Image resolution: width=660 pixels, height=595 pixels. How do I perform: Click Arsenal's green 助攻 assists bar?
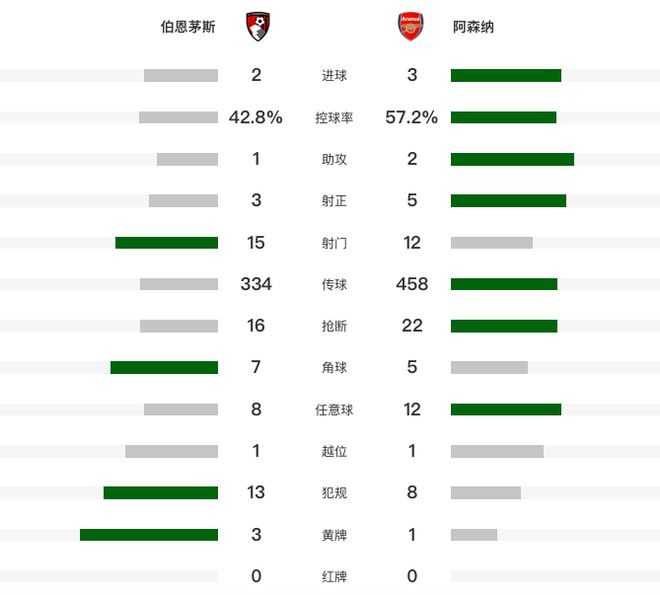point(512,159)
